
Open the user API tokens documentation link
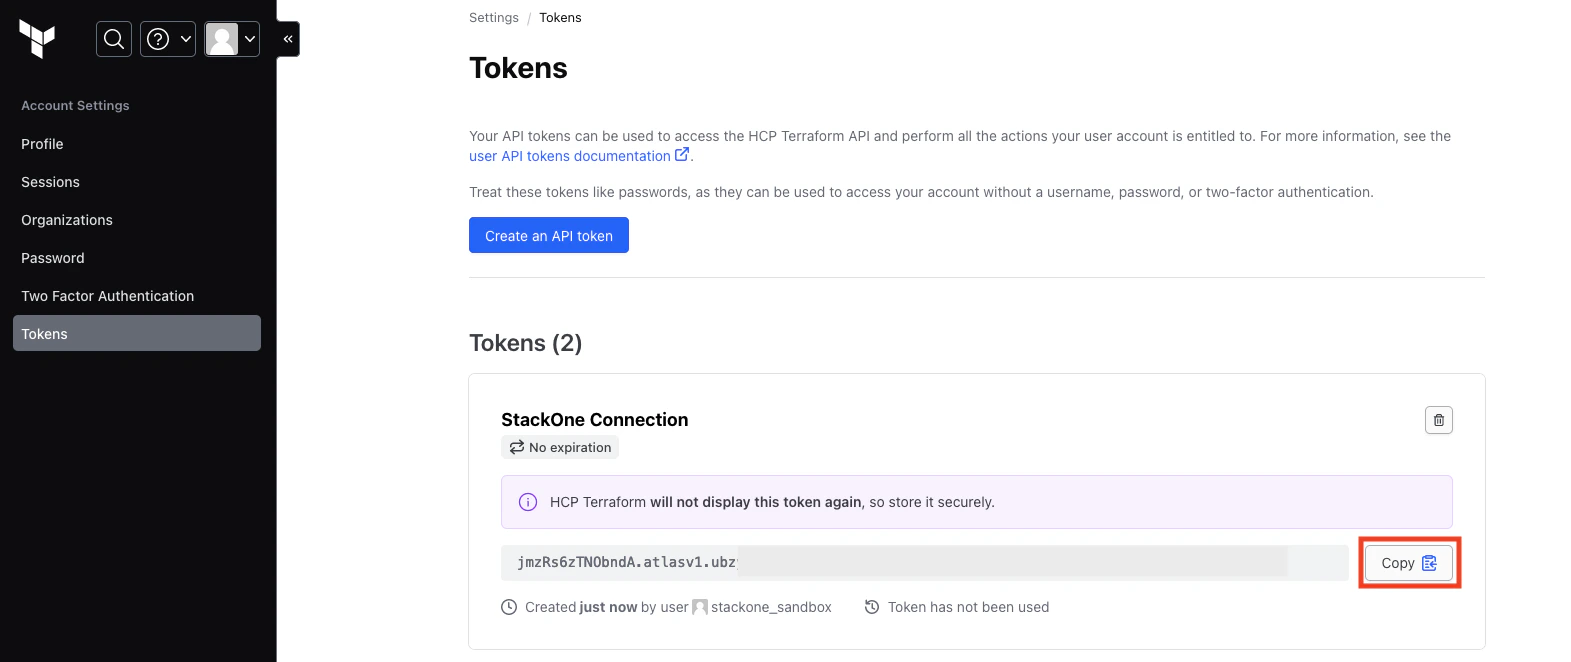[x=570, y=155]
